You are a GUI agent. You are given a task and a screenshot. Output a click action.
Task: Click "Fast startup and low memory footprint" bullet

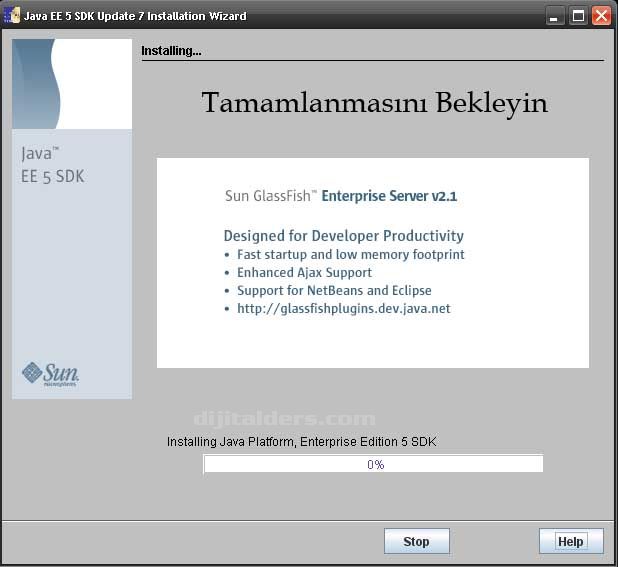point(350,255)
